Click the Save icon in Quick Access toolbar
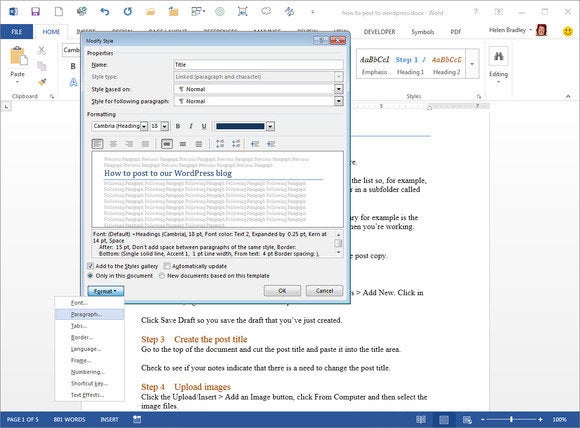Image resolution: width=580 pixels, height=428 pixels. [36, 12]
